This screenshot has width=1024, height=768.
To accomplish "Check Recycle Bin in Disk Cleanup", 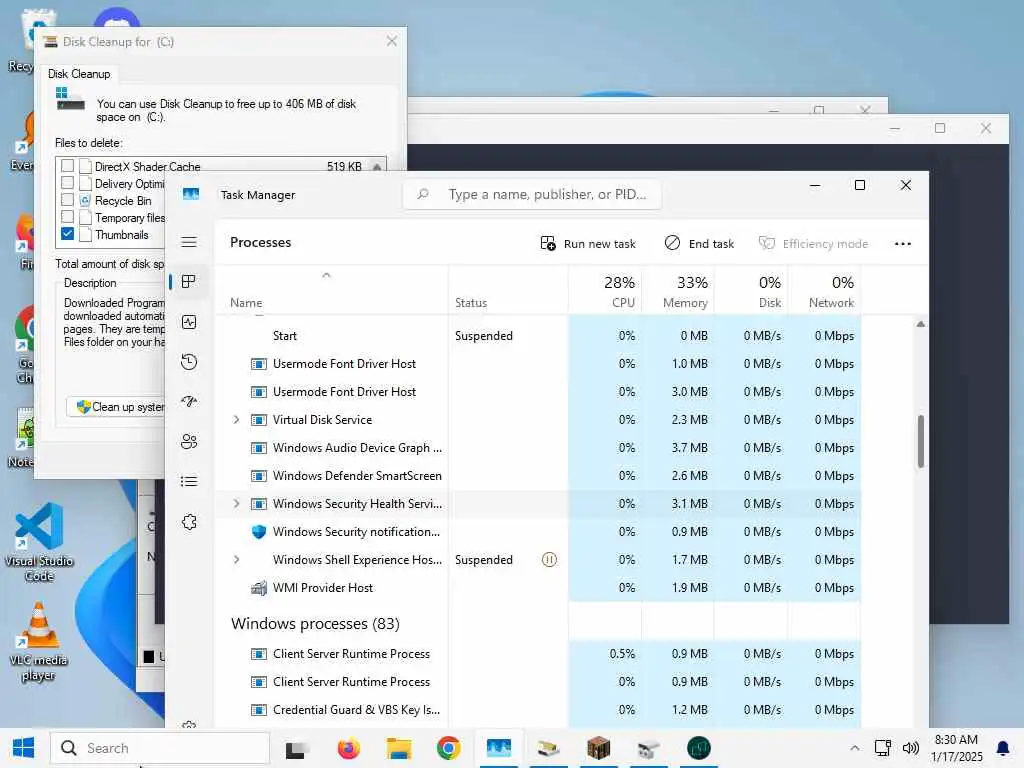I will pos(67,200).
